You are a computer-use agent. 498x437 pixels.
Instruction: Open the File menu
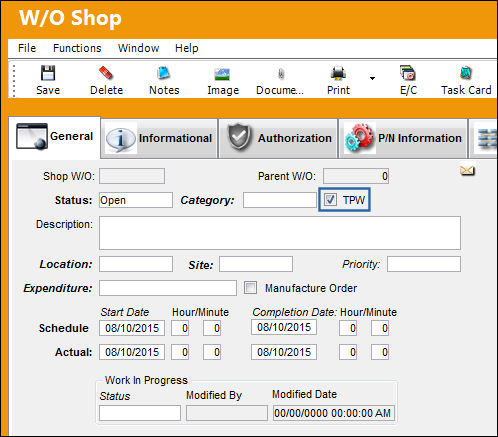click(x=27, y=48)
